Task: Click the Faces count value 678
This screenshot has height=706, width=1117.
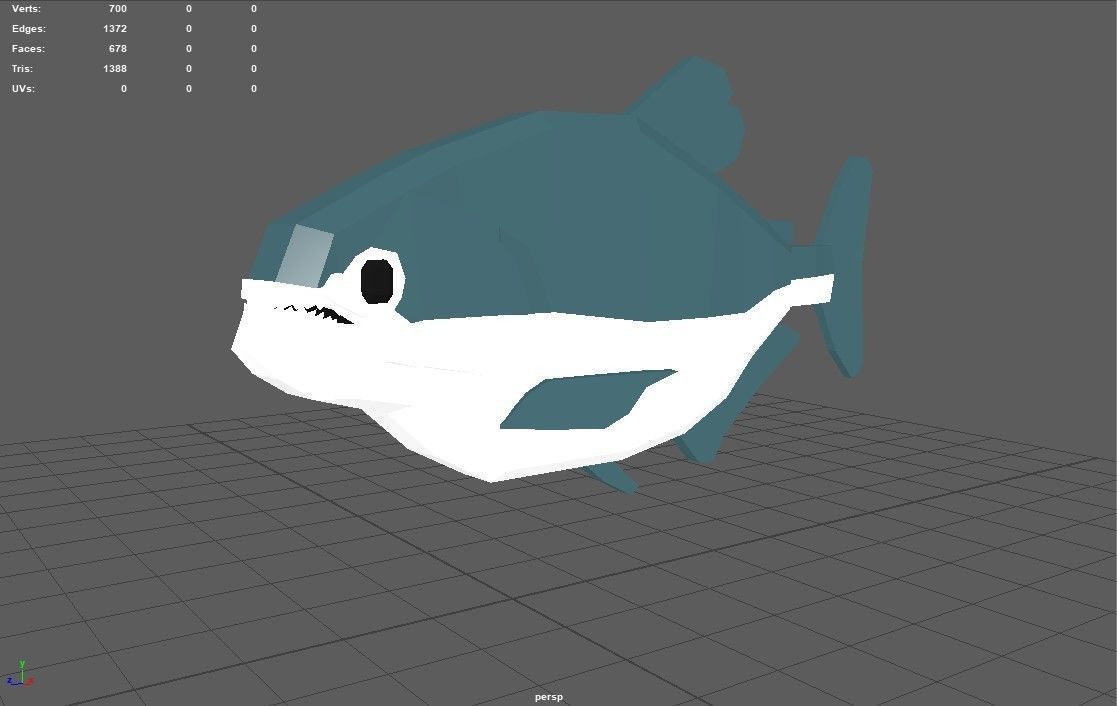Action: click(x=118, y=48)
